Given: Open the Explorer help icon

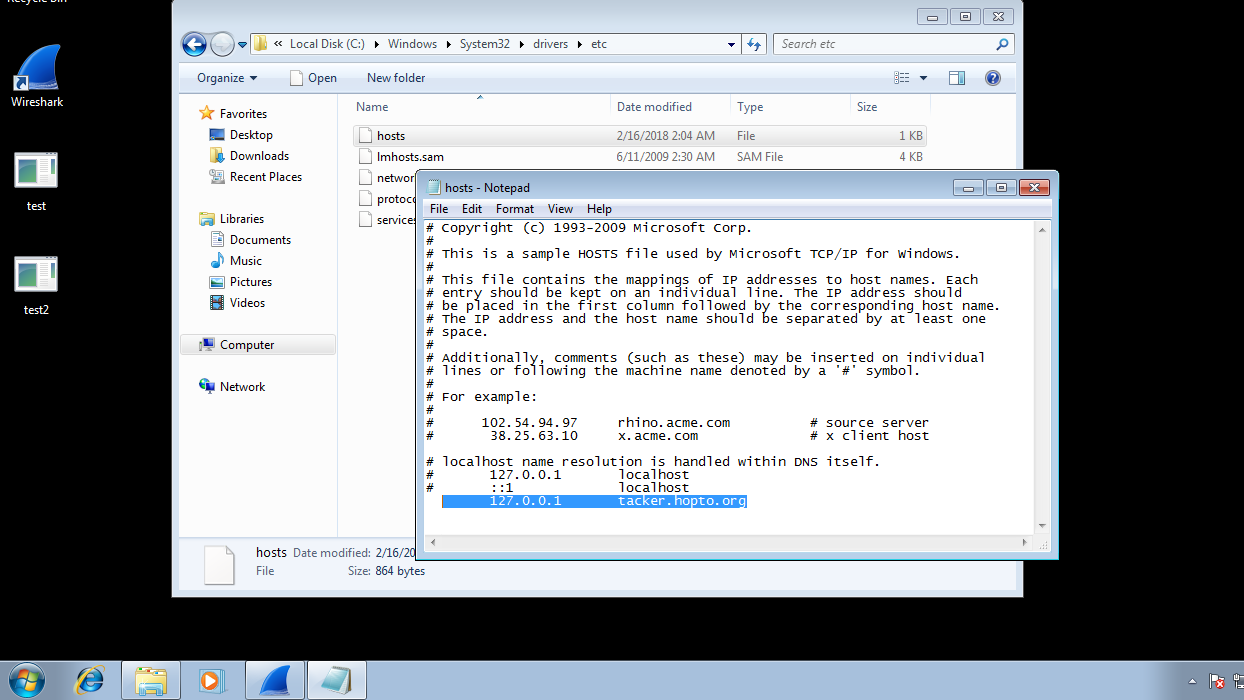Looking at the screenshot, I should (993, 78).
